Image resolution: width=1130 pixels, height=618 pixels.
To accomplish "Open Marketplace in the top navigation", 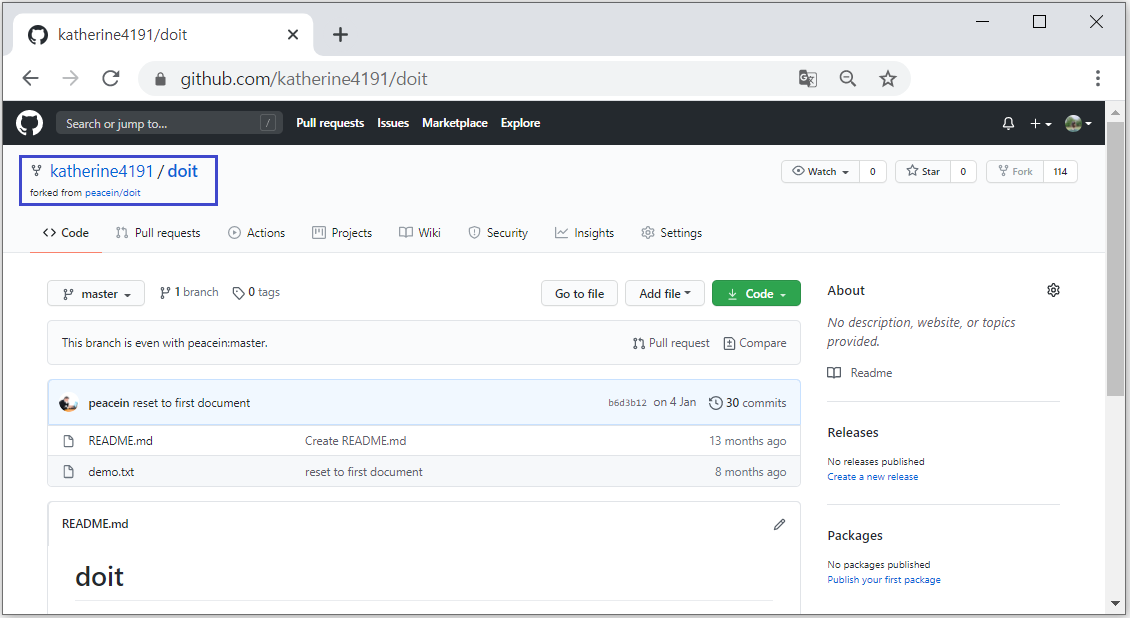I will coord(455,123).
